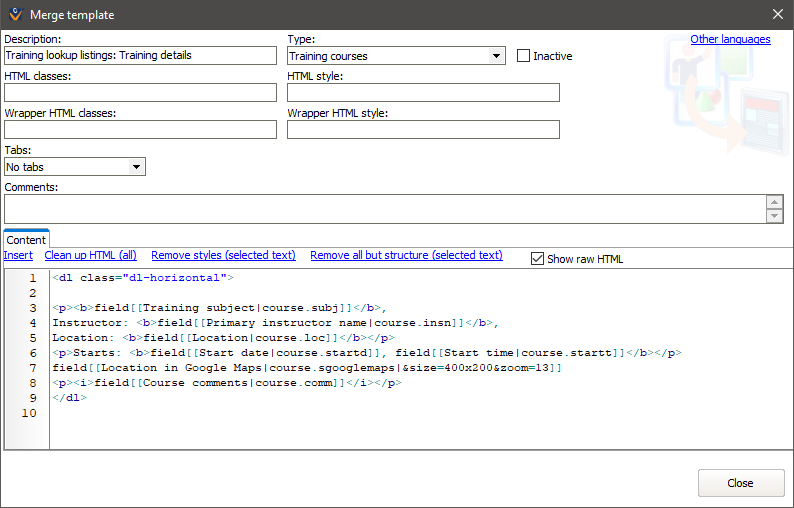794x508 pixels.
Task: Click the Wrapper HTML style field
Action: pyautogui.click(x=423, y=130)
